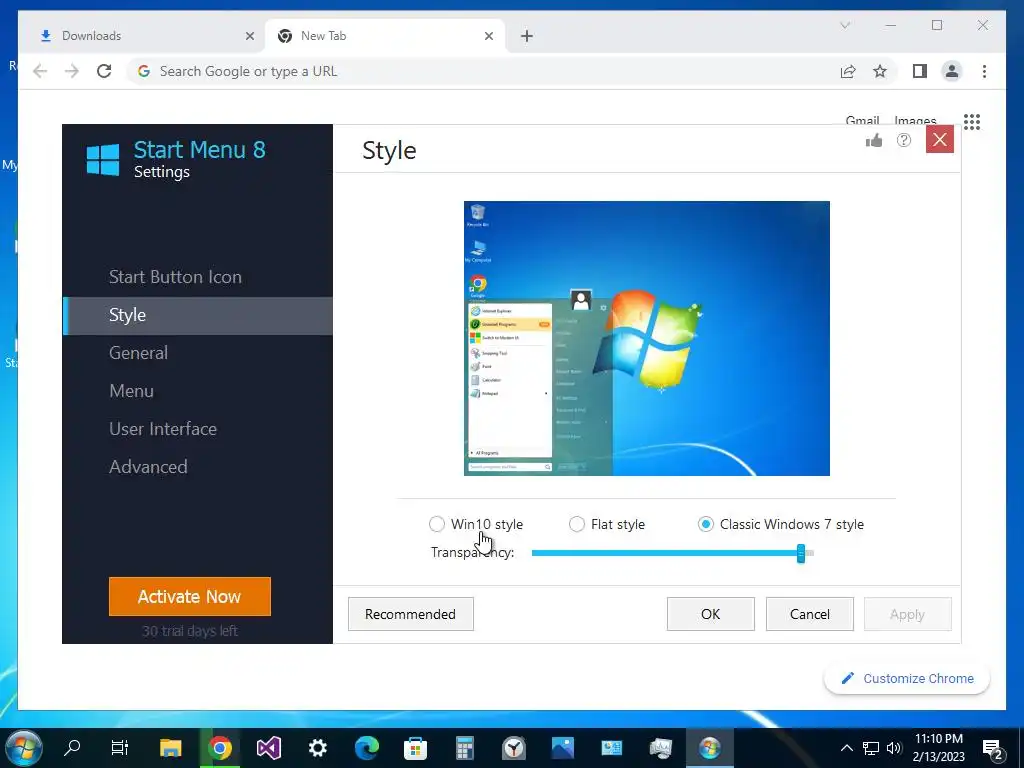This screenshot has height=768, width=1024.
Task: Open Chrome's three-dot menu
Action: [x=984, y=71]
